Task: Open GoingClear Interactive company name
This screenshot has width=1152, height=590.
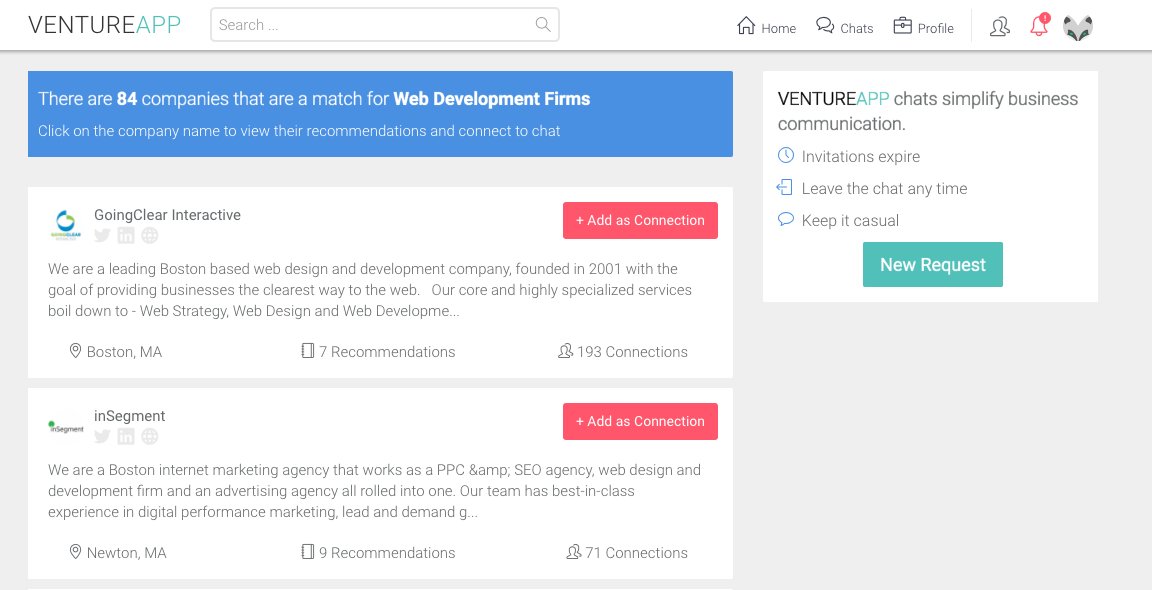Action: pos(168,215)
